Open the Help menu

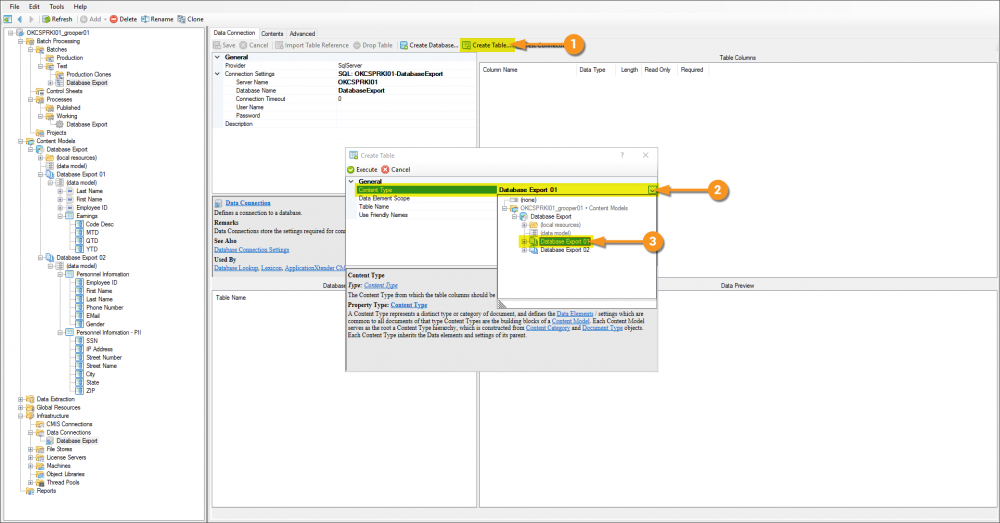(80, 6)
